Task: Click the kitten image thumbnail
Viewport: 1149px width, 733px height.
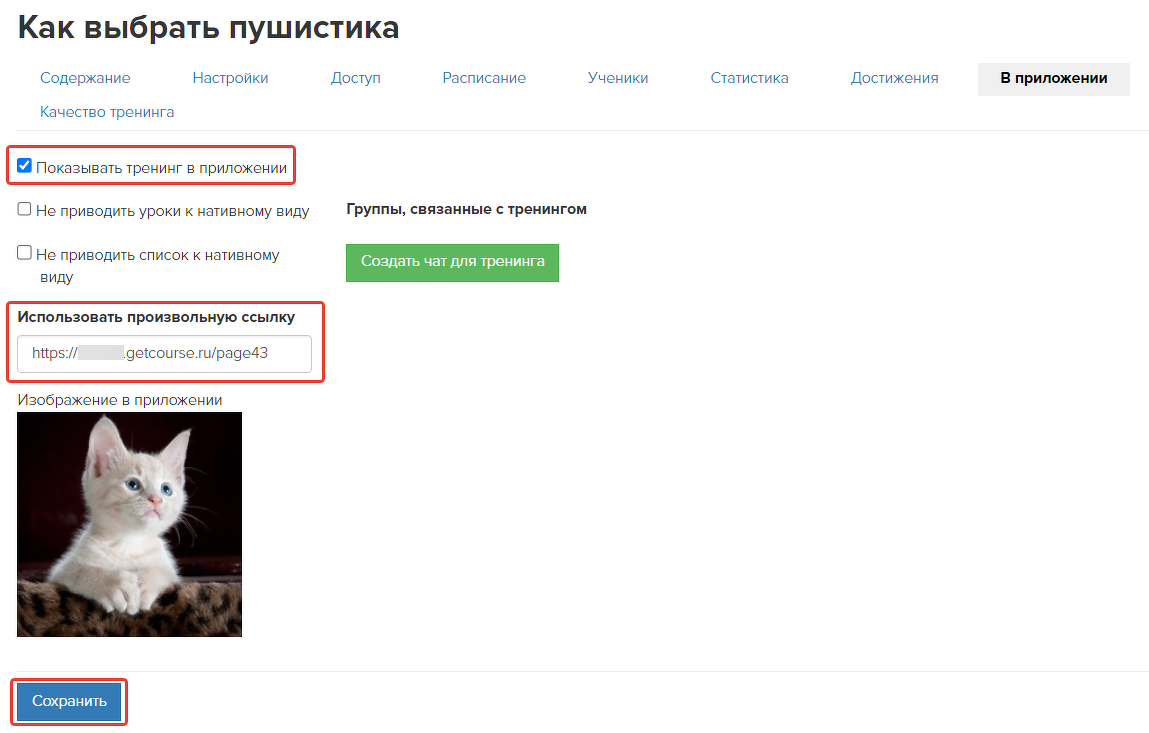Action: click(x=130, y=524)
